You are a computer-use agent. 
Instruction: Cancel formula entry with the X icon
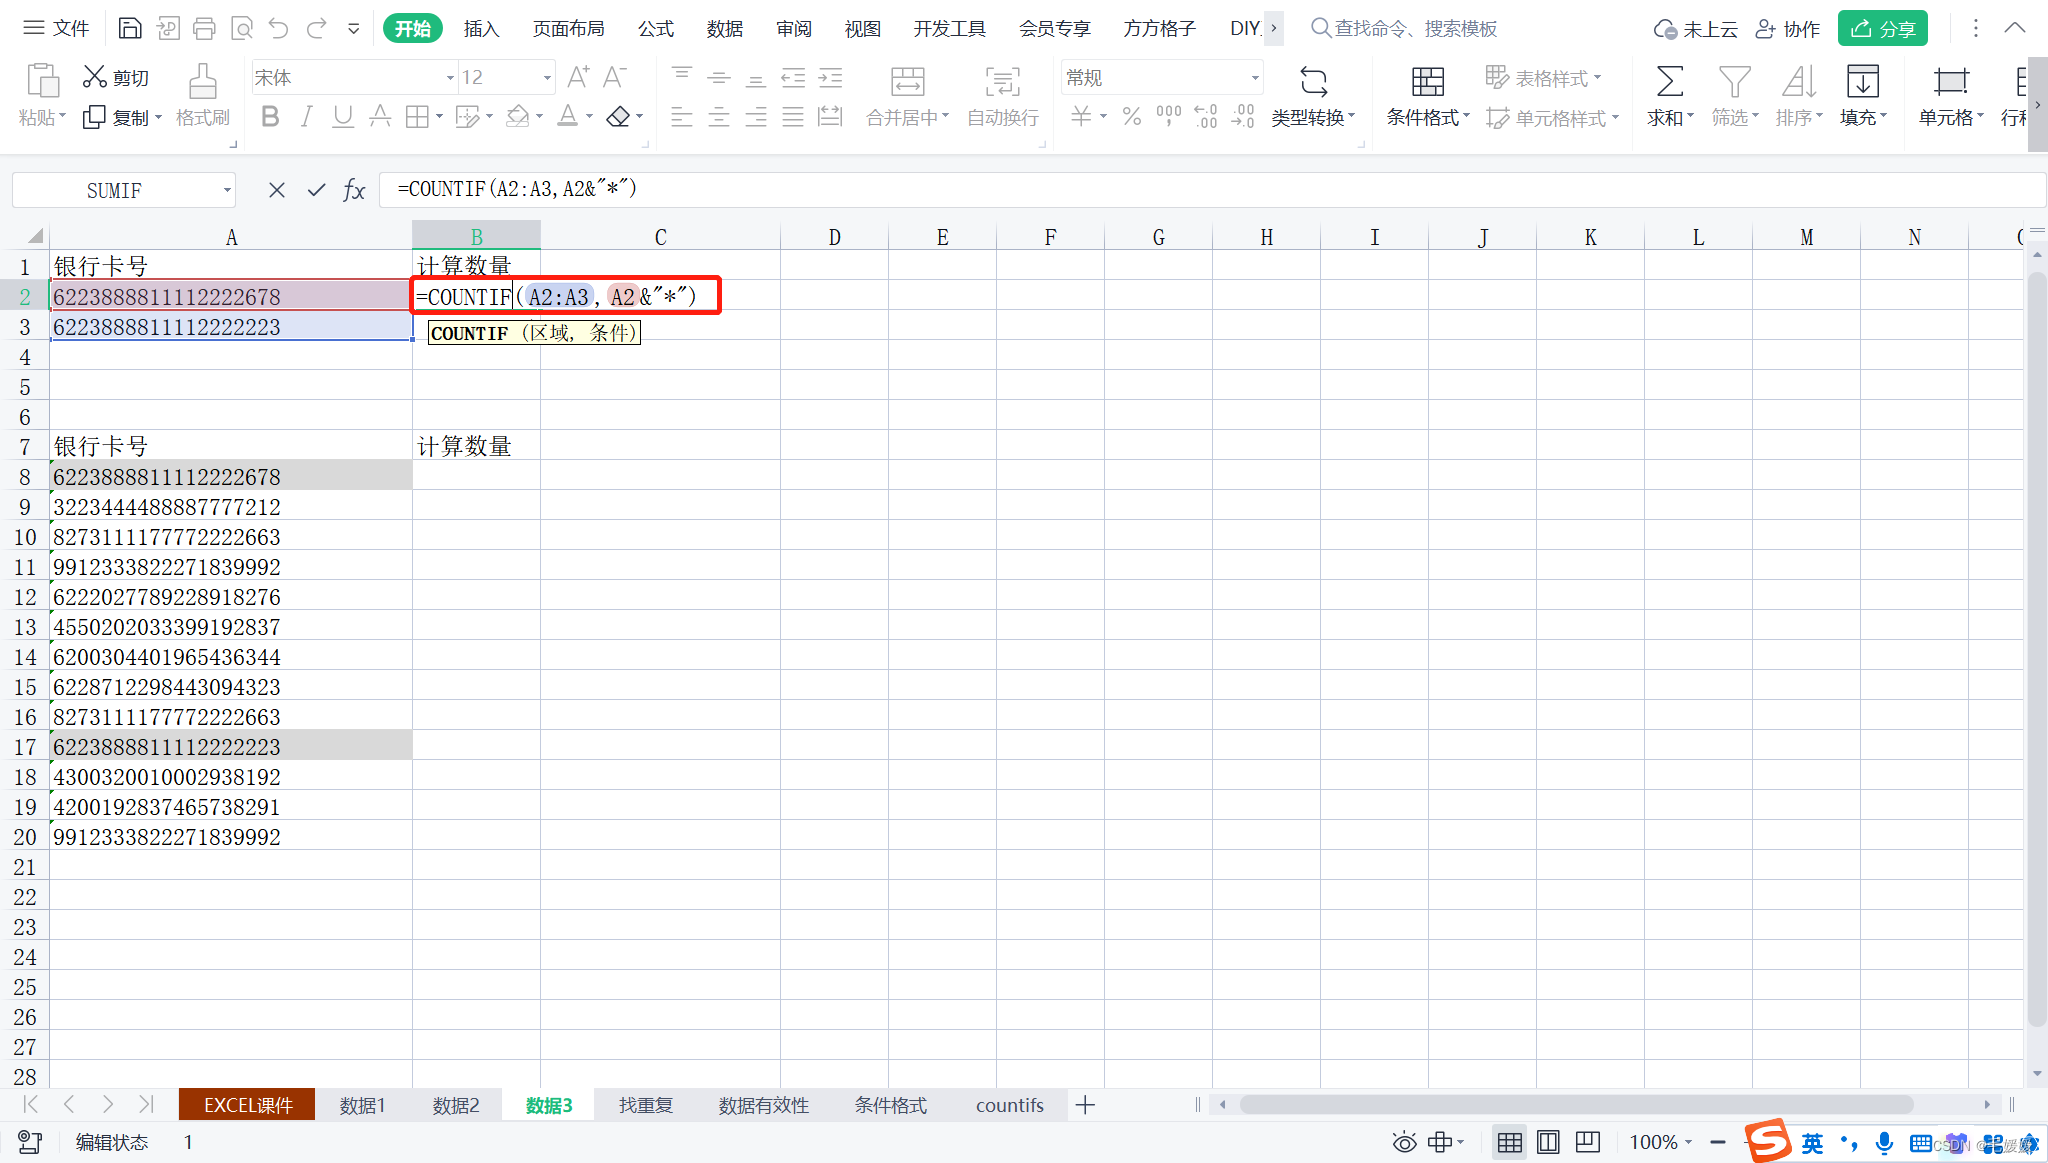[277, 190]
